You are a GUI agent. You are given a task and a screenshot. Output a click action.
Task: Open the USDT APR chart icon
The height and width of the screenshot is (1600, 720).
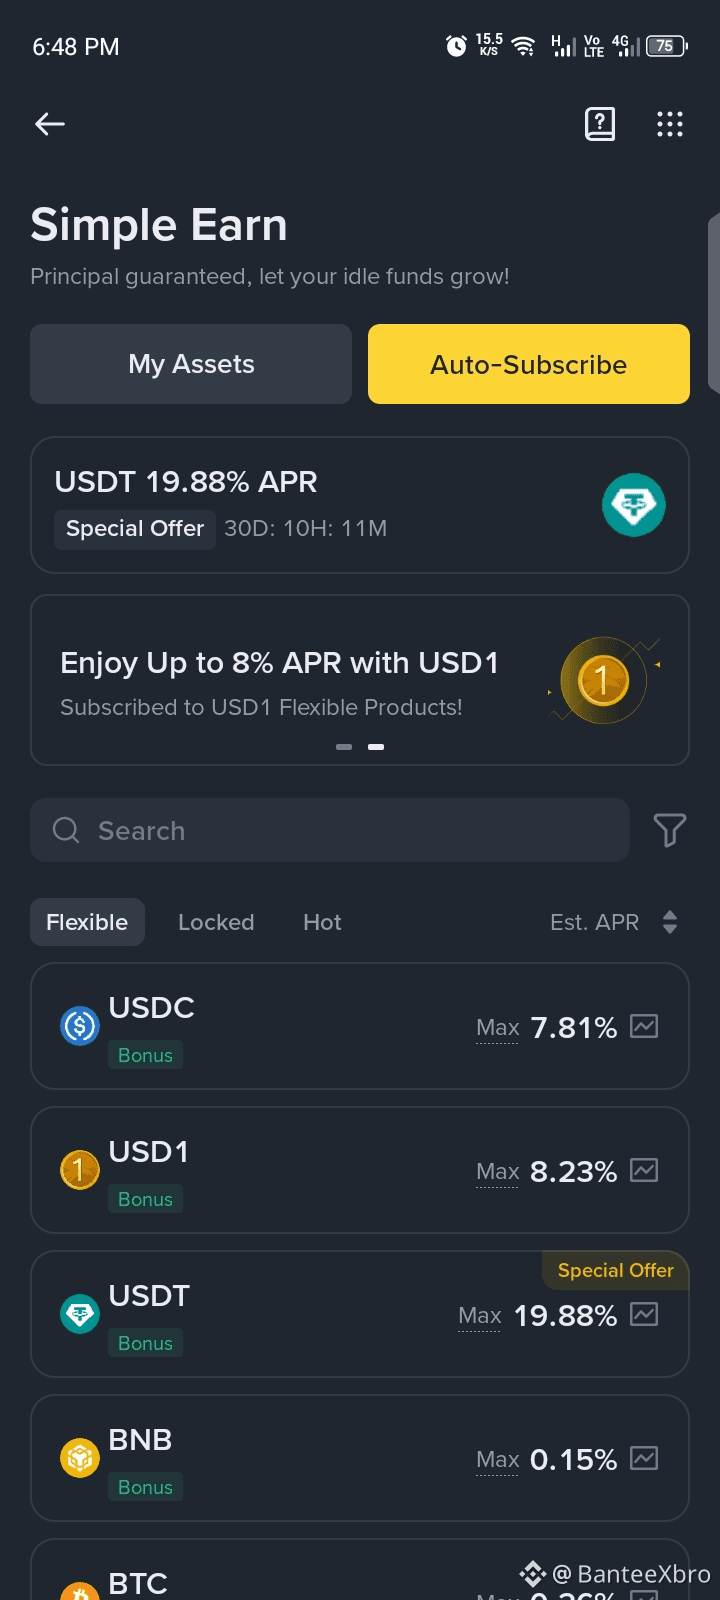[x=644, y=1314]
